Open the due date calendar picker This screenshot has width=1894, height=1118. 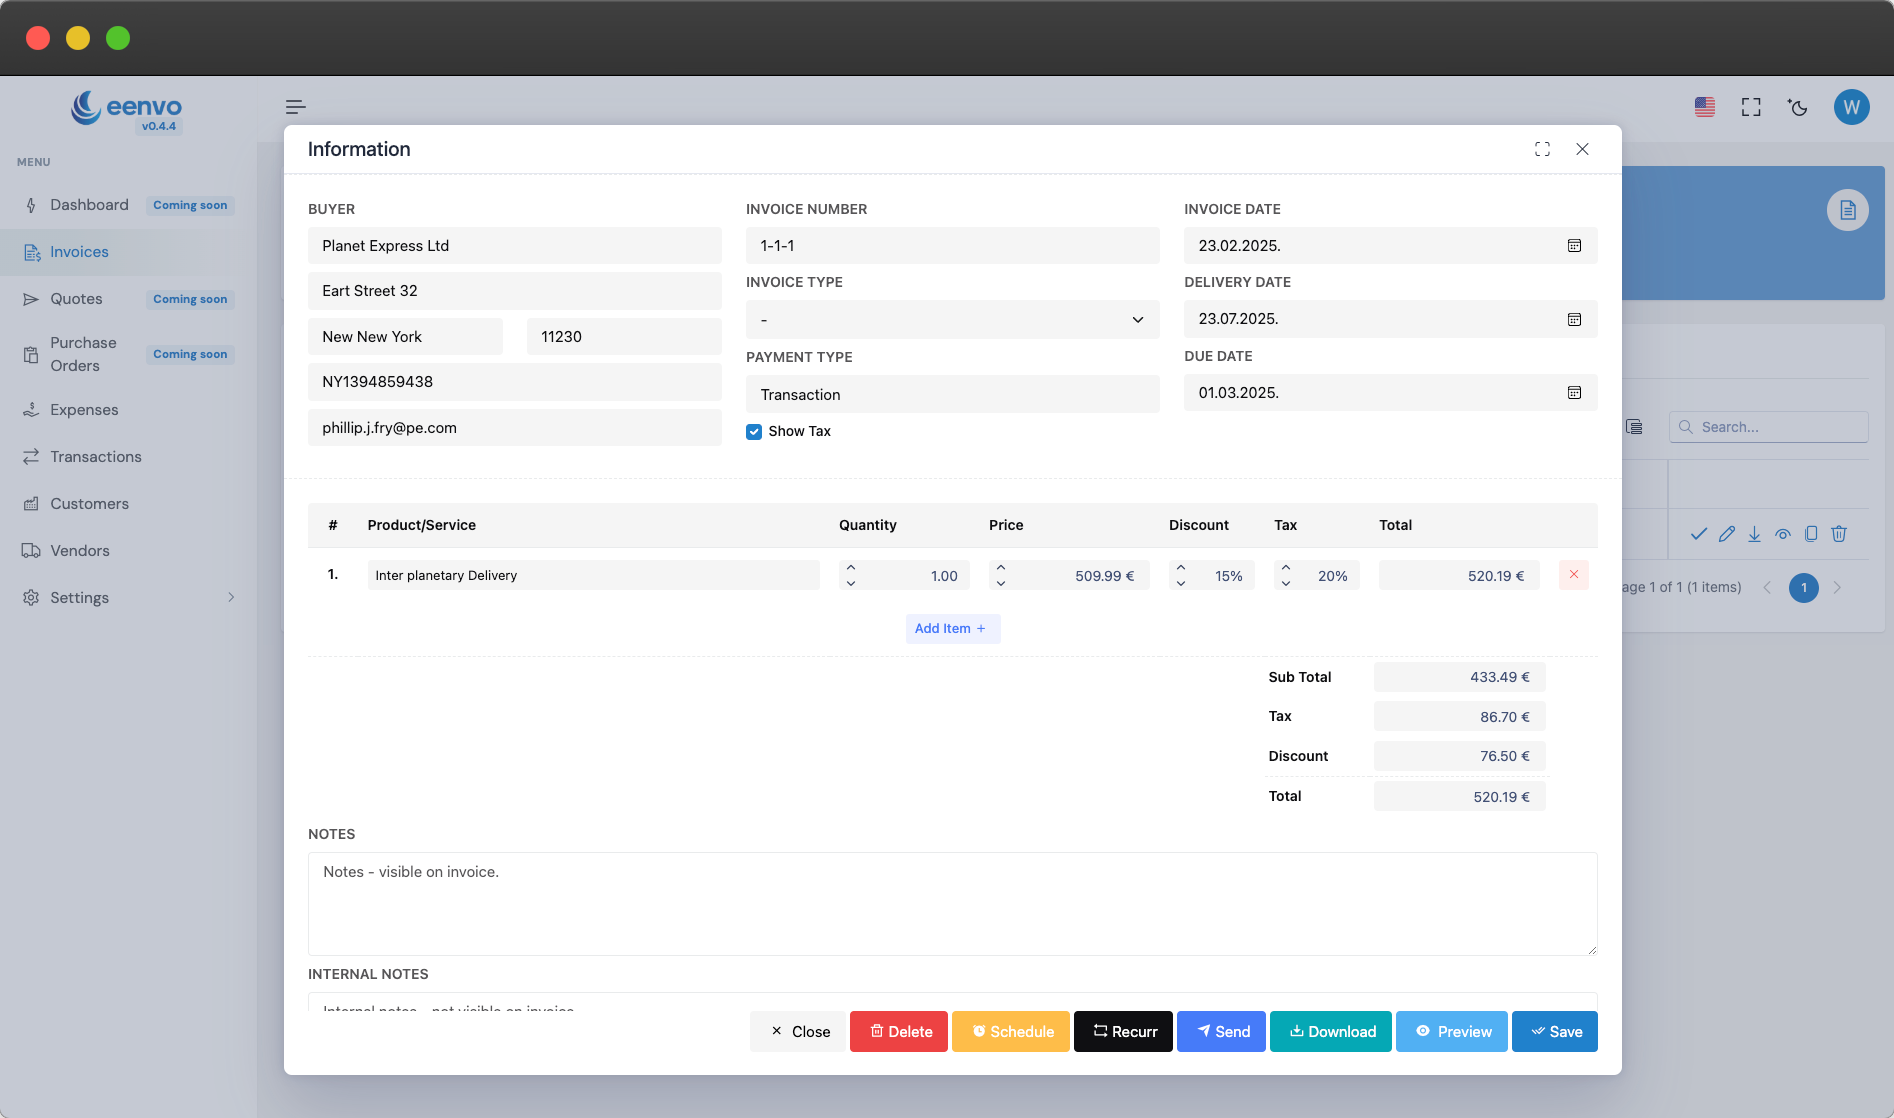[x=1574, y=393]
